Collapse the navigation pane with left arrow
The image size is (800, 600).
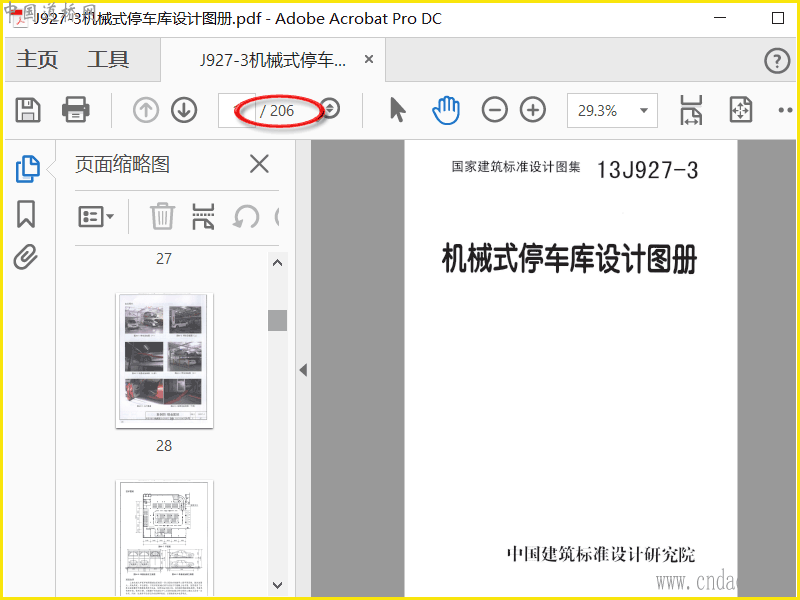click(304, 370)
